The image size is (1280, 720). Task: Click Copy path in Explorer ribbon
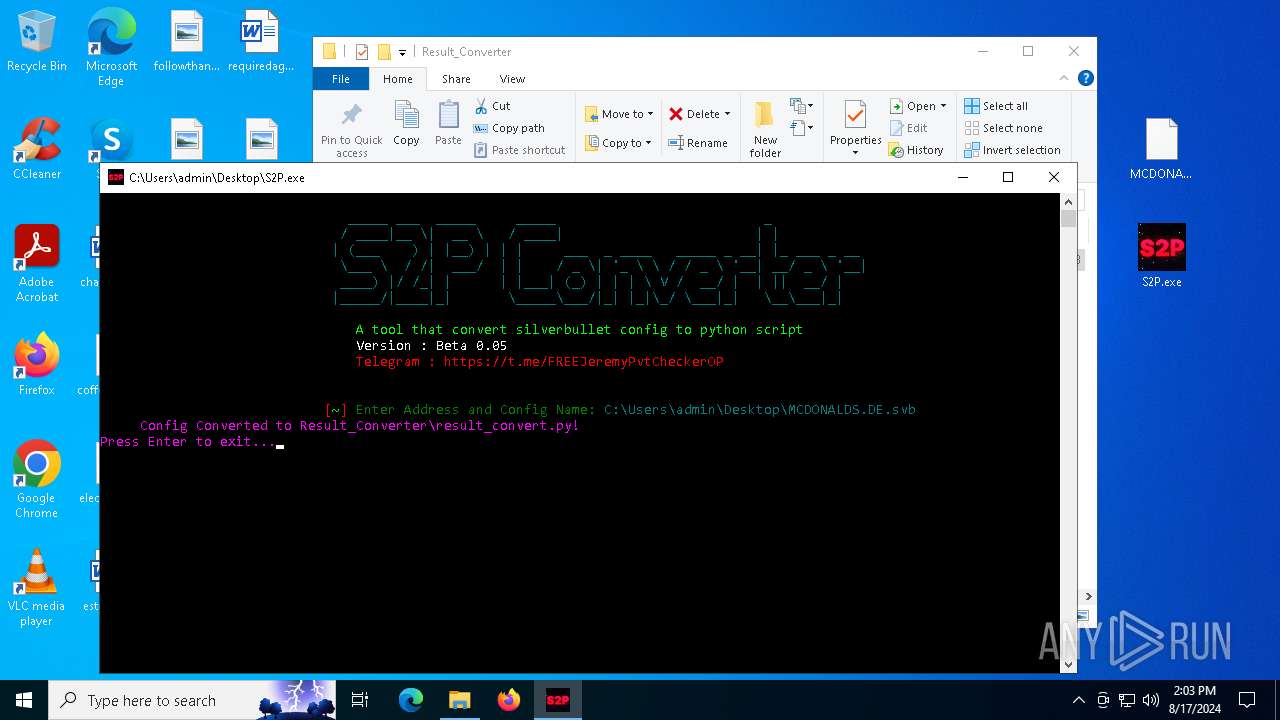[x=509, y=128]
